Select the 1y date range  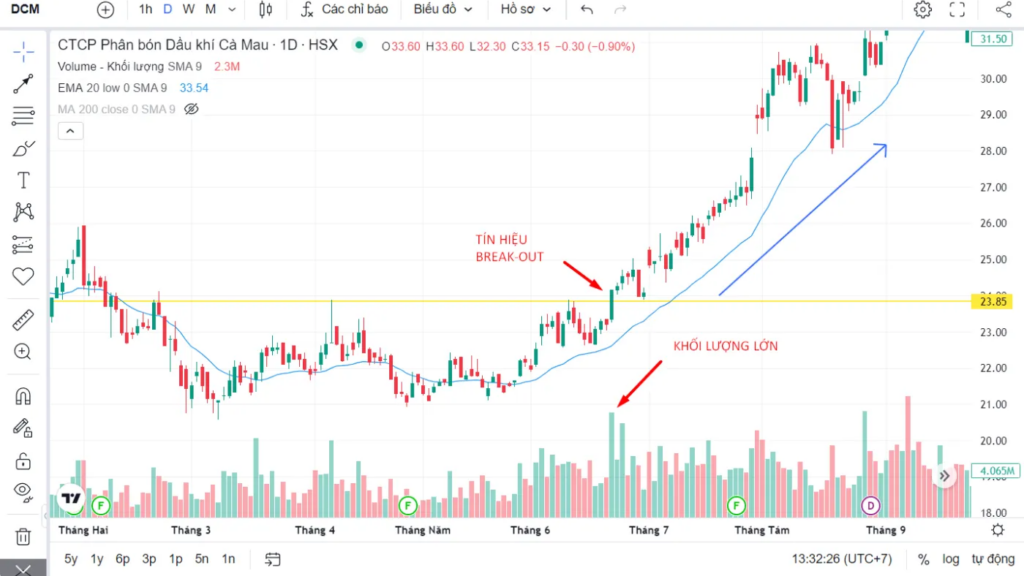coord(97,559)
